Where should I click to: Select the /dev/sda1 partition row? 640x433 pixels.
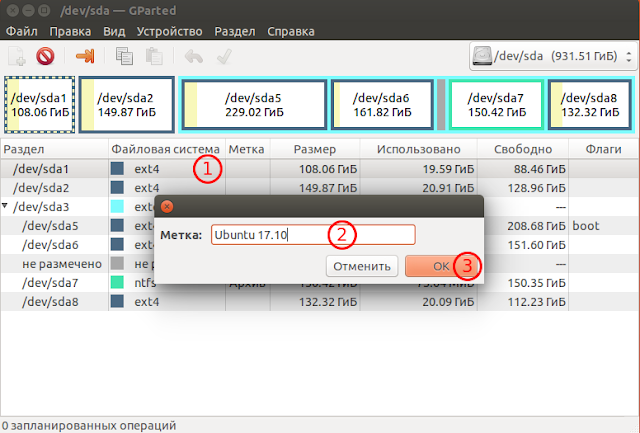coord(320,169)
